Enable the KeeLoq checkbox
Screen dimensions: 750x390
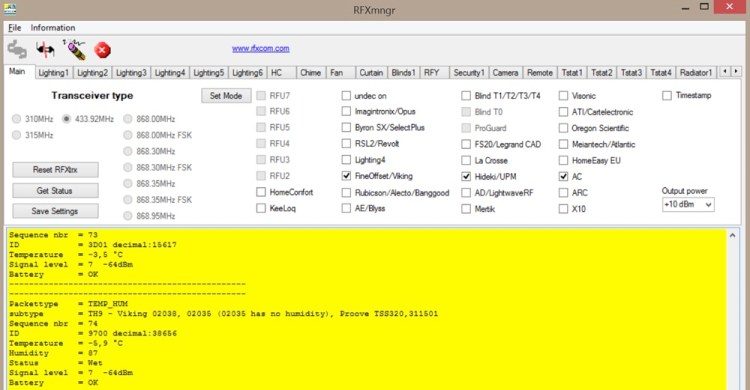[261, 208]
